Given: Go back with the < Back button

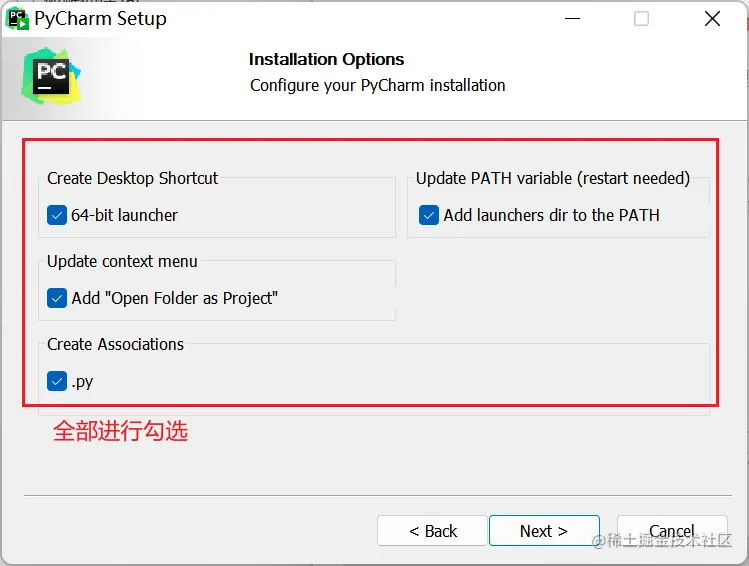Looking at the screenshot, I should click(x=432, y=531).
